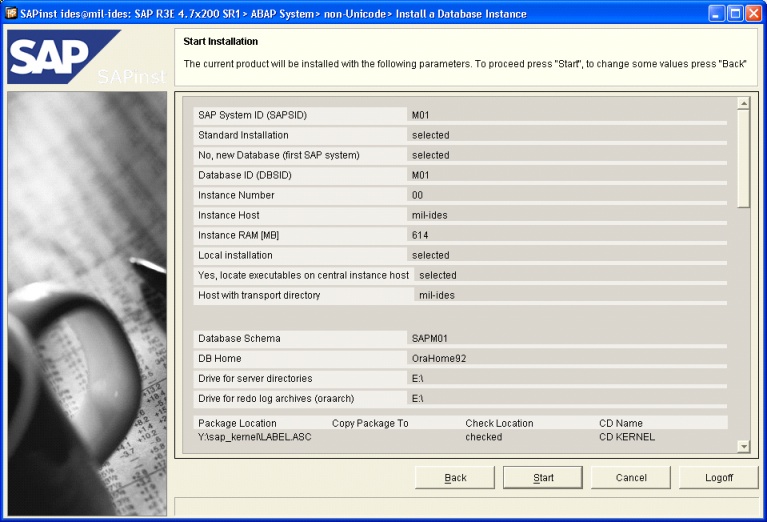
Task: Click the Back button
Action: click(455, 477)
